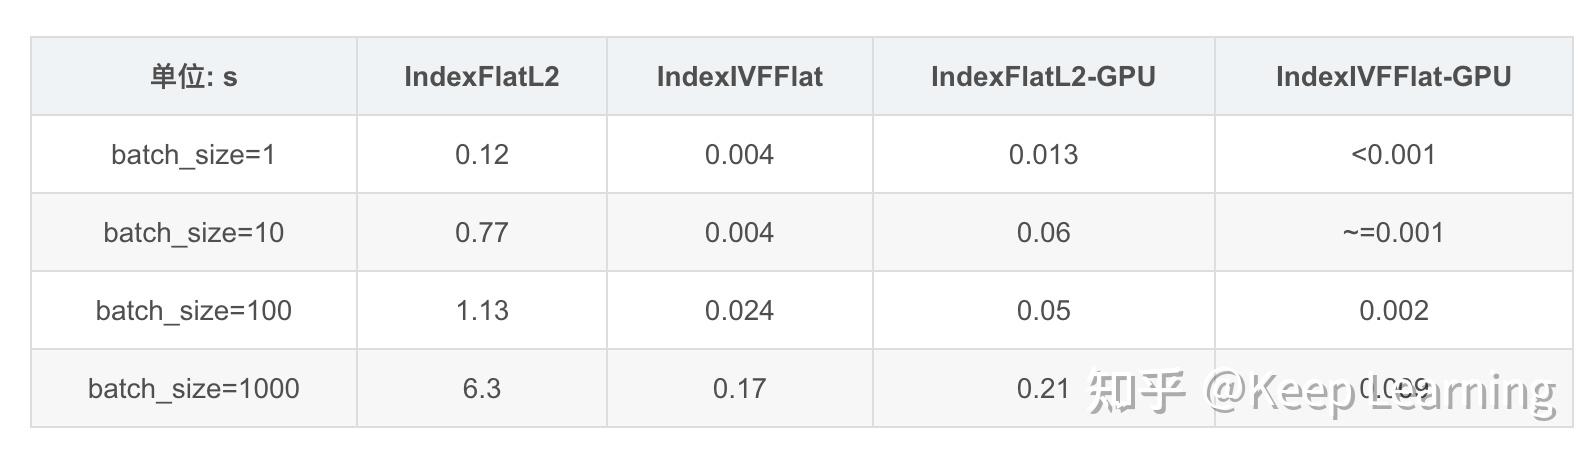Click the batch_size=10 row label
Image resolution: width=1596 pixels, height=464 pixels.
coord(194,233)
